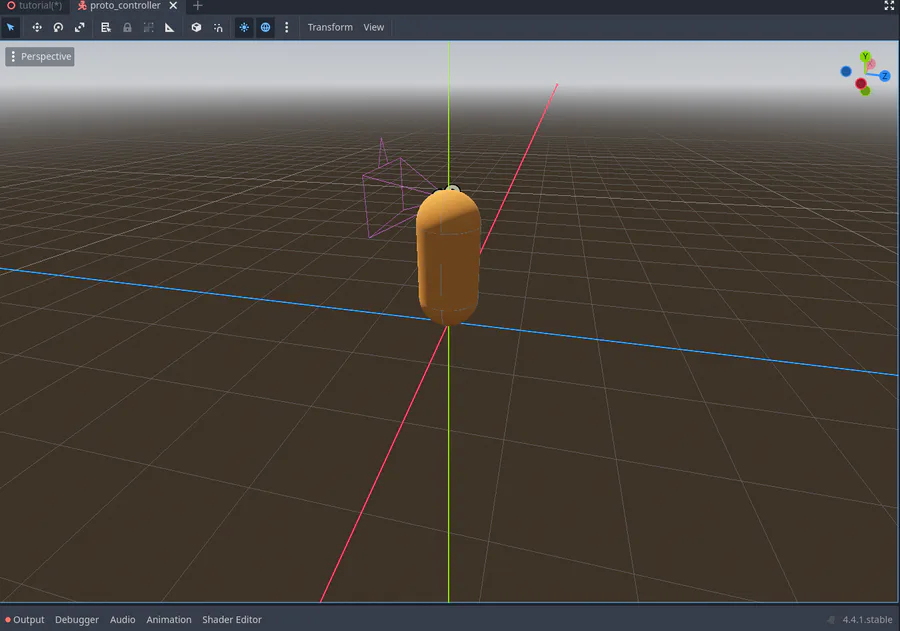Switch to the tutorial(*) scene tab
Image resolution: width=900 pixels, height=631 pixels.
click(x=34, y=6)
